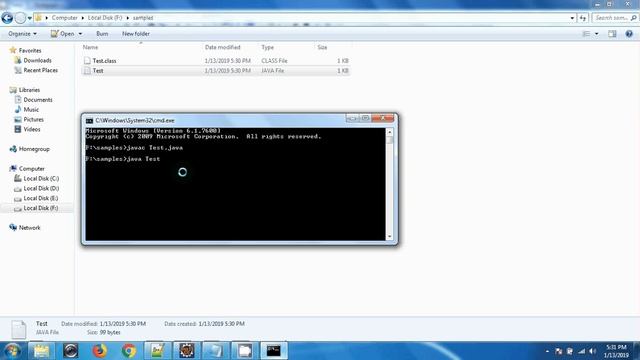Click the File Explorer taskbar icon
The image size is (640, 360).
click(x=41, y=351)
